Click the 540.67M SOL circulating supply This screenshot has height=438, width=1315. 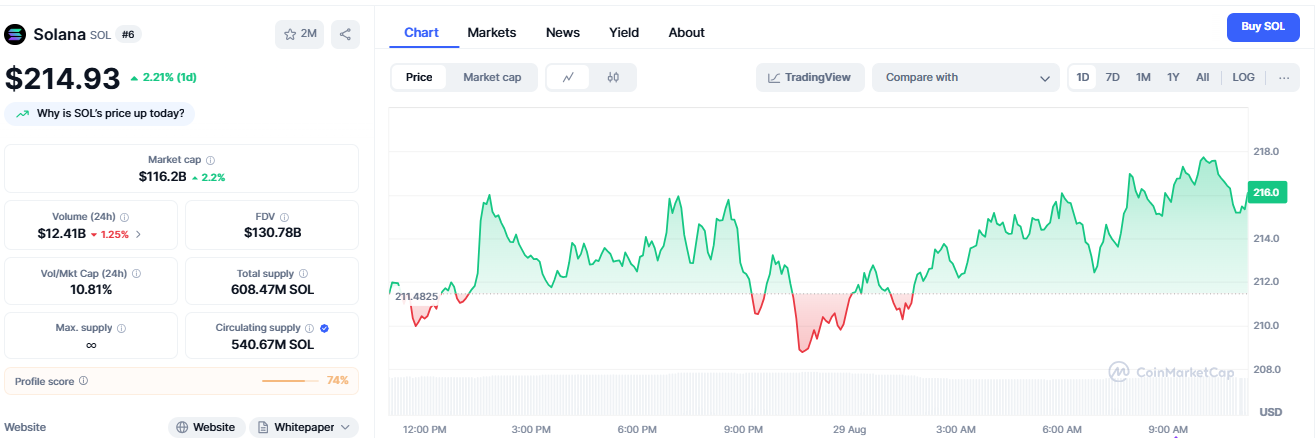(x=272, y=344)
